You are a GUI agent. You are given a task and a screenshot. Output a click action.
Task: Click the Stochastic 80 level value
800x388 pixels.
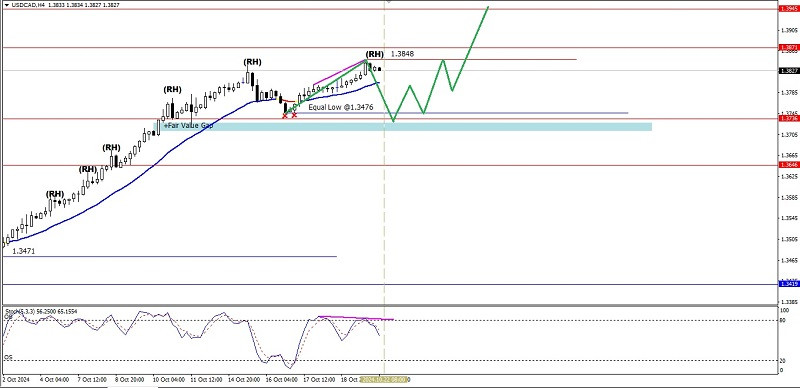(783, 321)
